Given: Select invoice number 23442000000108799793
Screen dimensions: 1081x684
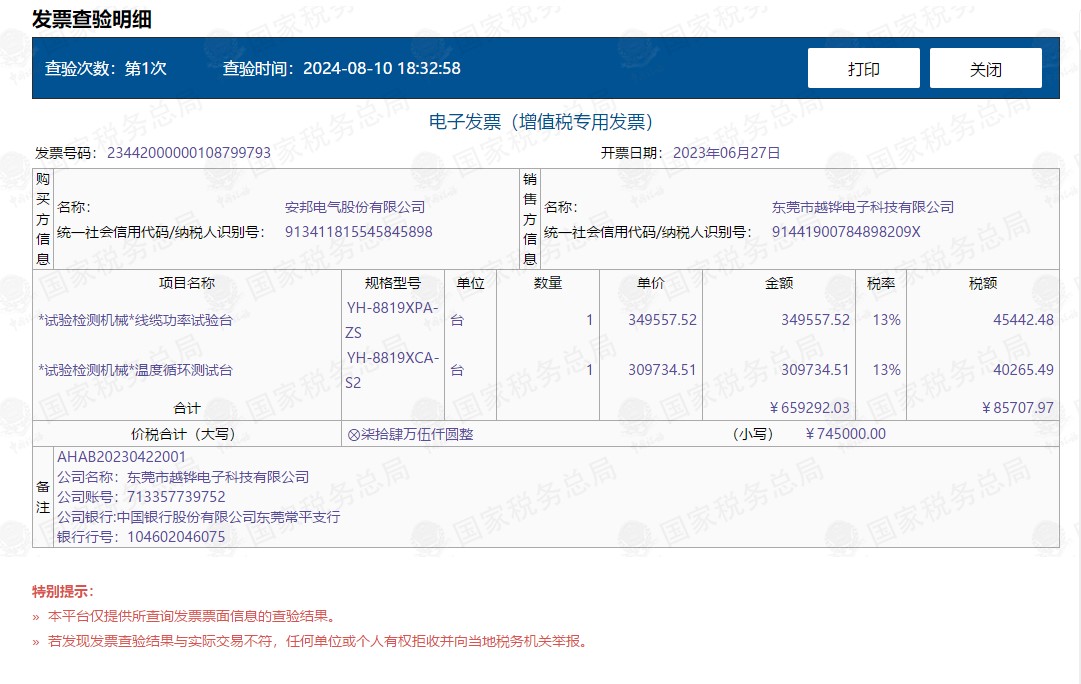Looking at the screenshot, I should pyautogui.click(x=189, y=153).
